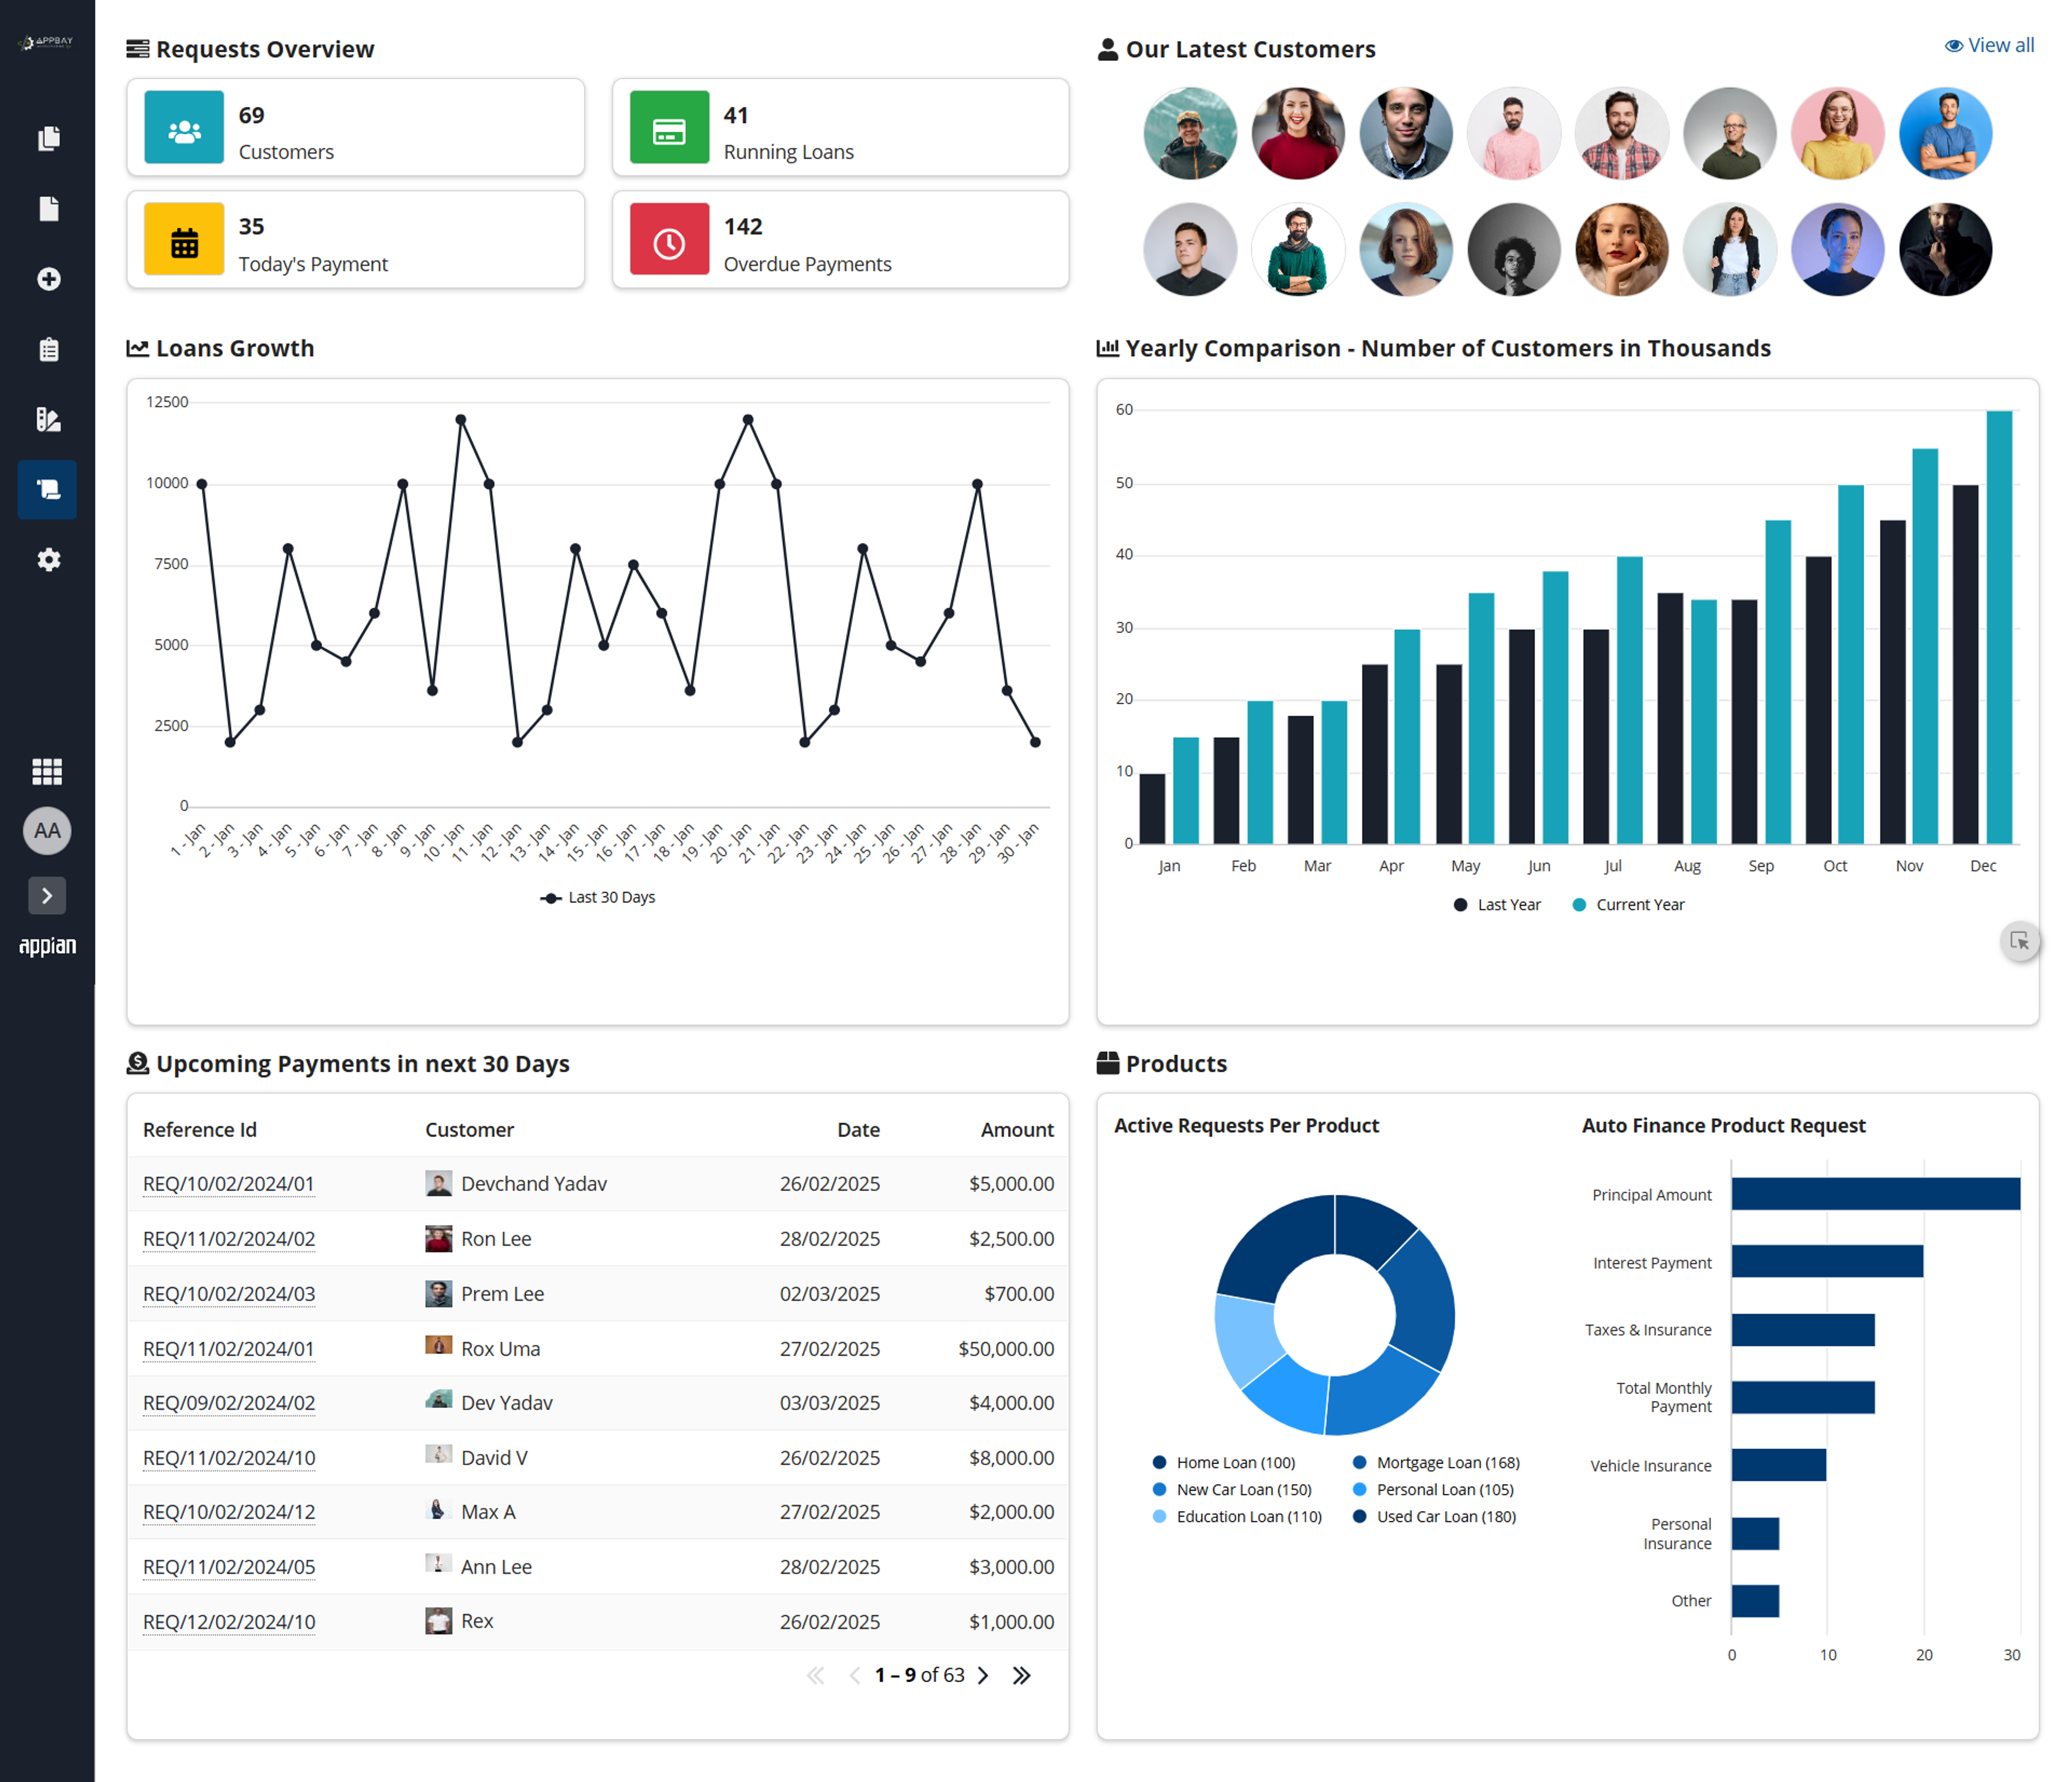This screenshot has width=2072, height=1782.
Task: Open reference REQ/09/02/2024/02
Action: [x=229, y=1402]
